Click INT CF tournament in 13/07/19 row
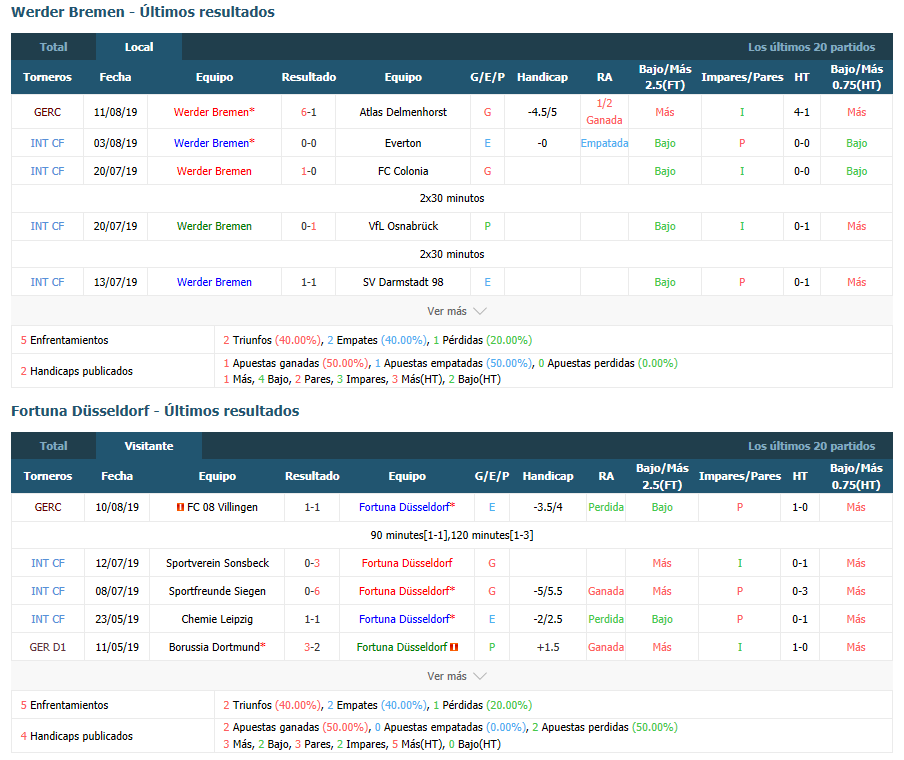Screen dimensions: 904x760 47,282
